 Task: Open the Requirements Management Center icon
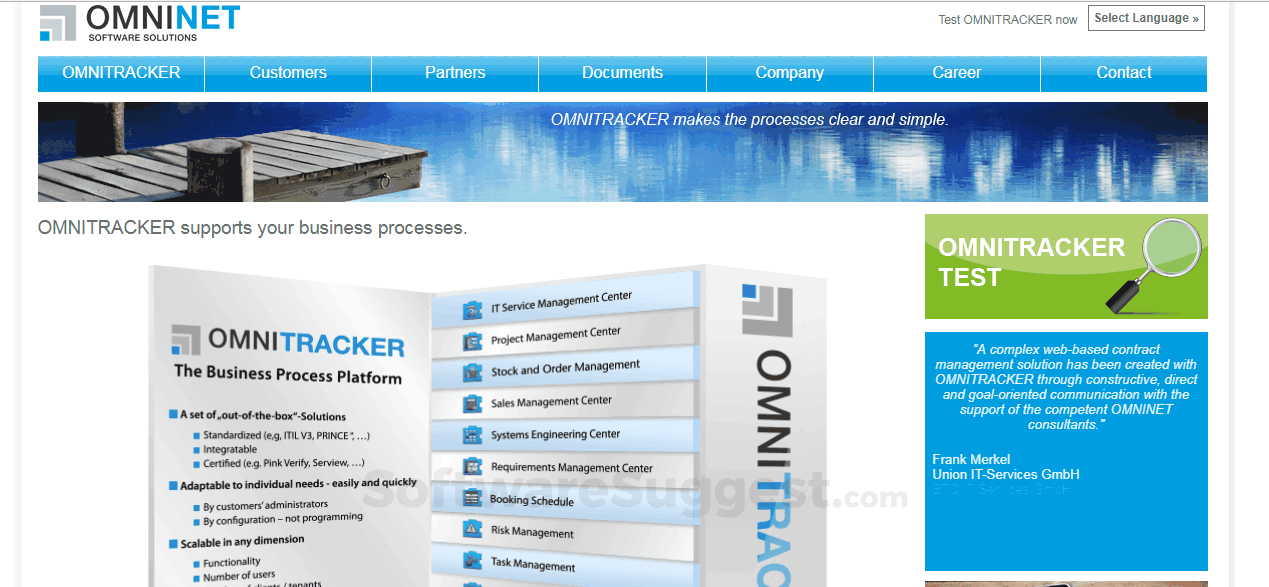(471, 467)
